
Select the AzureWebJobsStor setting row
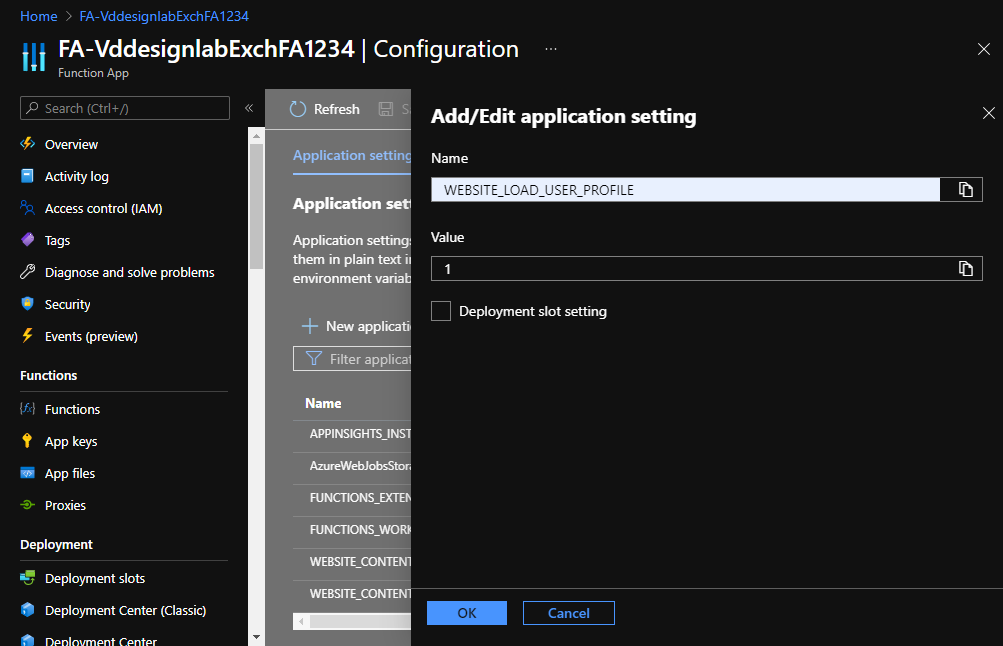tap(352, 466)
